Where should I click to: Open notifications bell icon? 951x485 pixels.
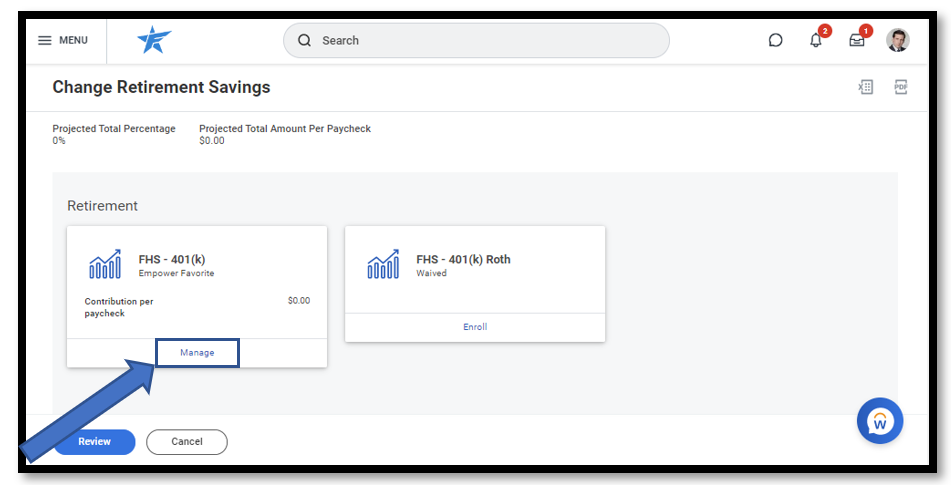pyautogui.click(x=816, y=40)
